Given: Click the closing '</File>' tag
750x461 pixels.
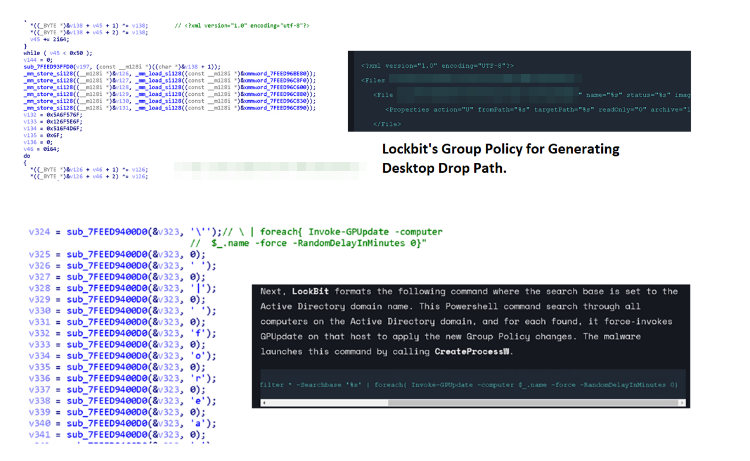Looking at the screenshot, I should pyautogui.click(x=387, y=124).
